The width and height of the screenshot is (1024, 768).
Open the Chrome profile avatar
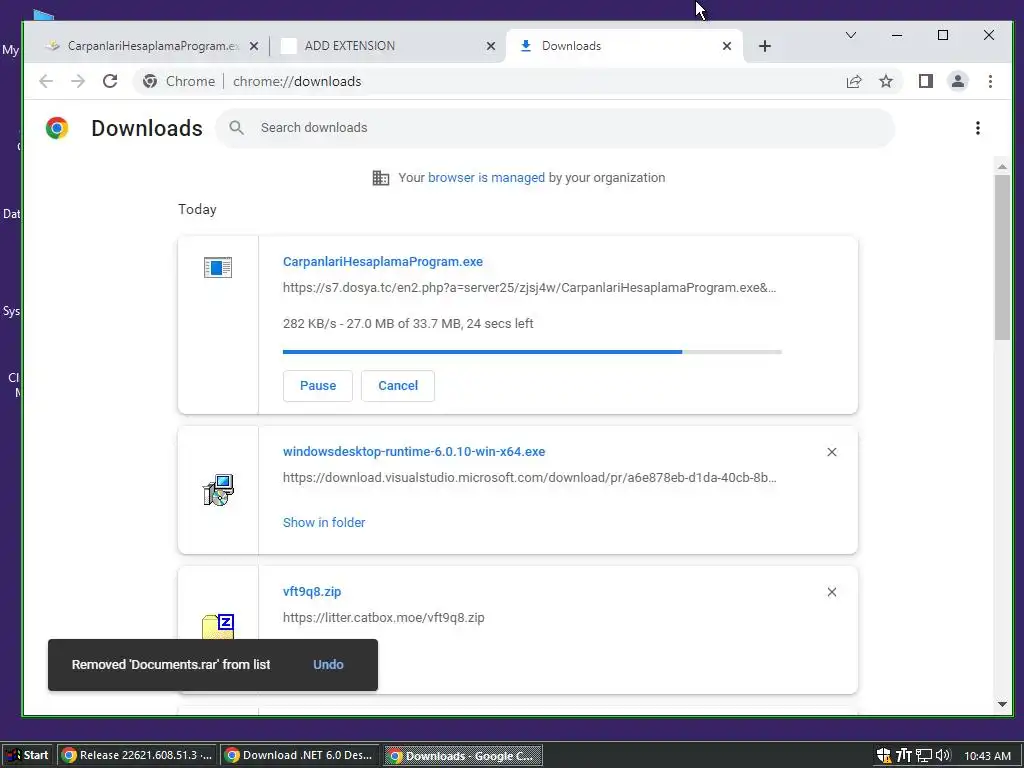[957, 81]
